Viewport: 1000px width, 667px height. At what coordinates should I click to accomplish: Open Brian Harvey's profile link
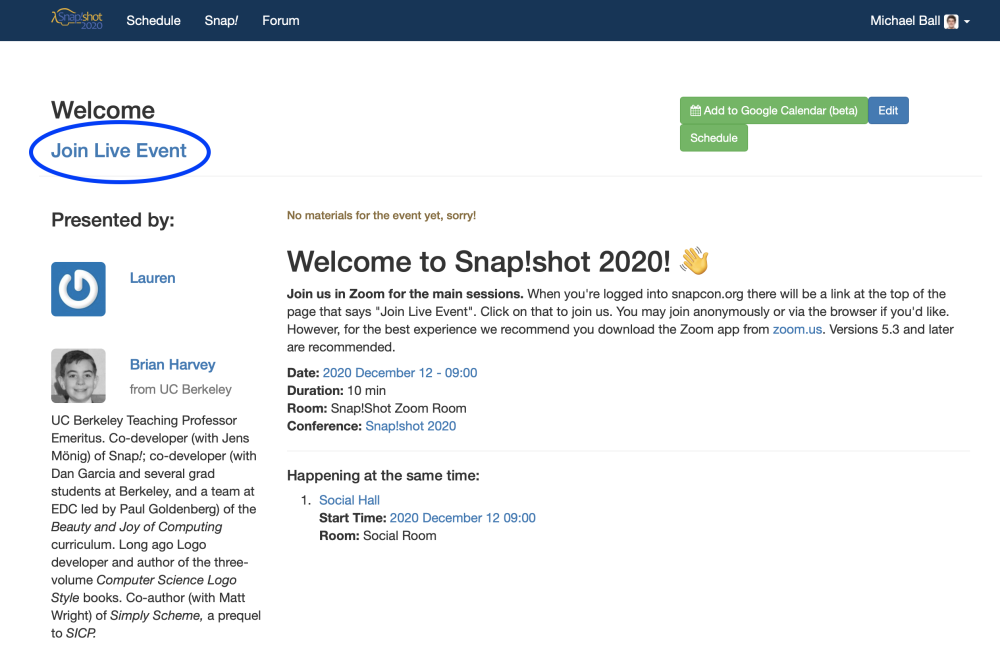[173, 365]
